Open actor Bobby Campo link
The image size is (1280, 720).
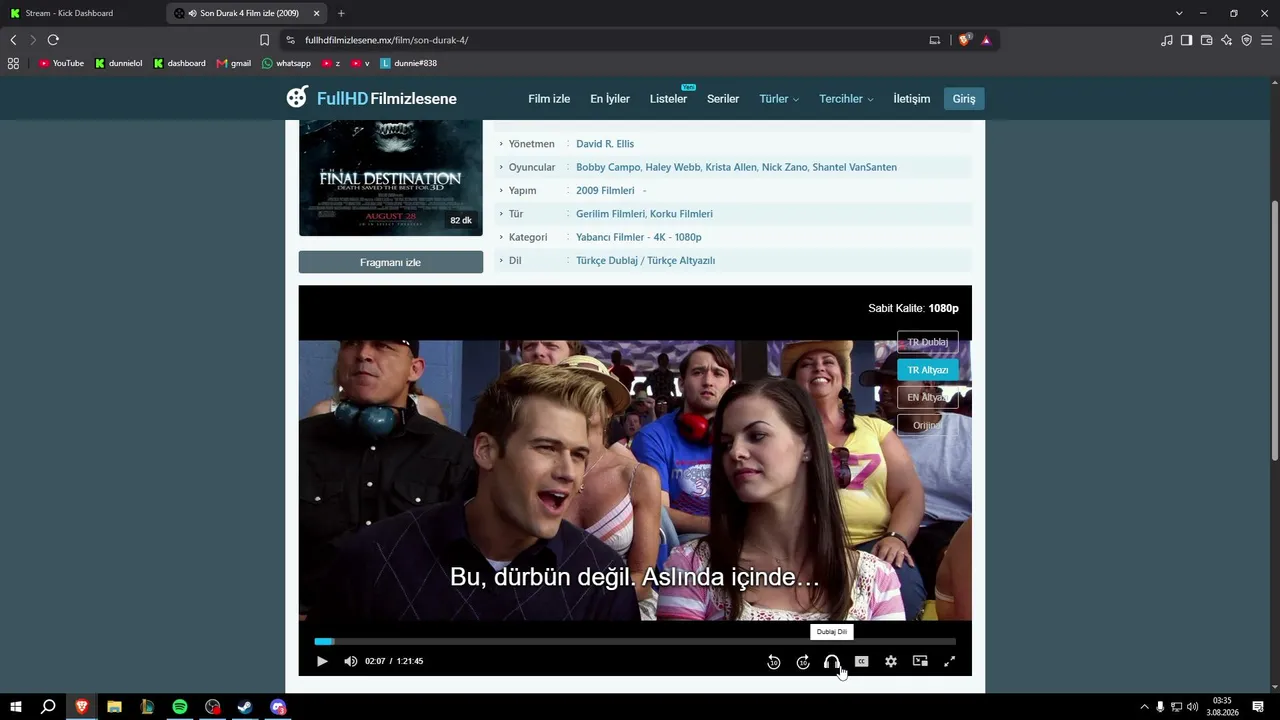(608, 167)
